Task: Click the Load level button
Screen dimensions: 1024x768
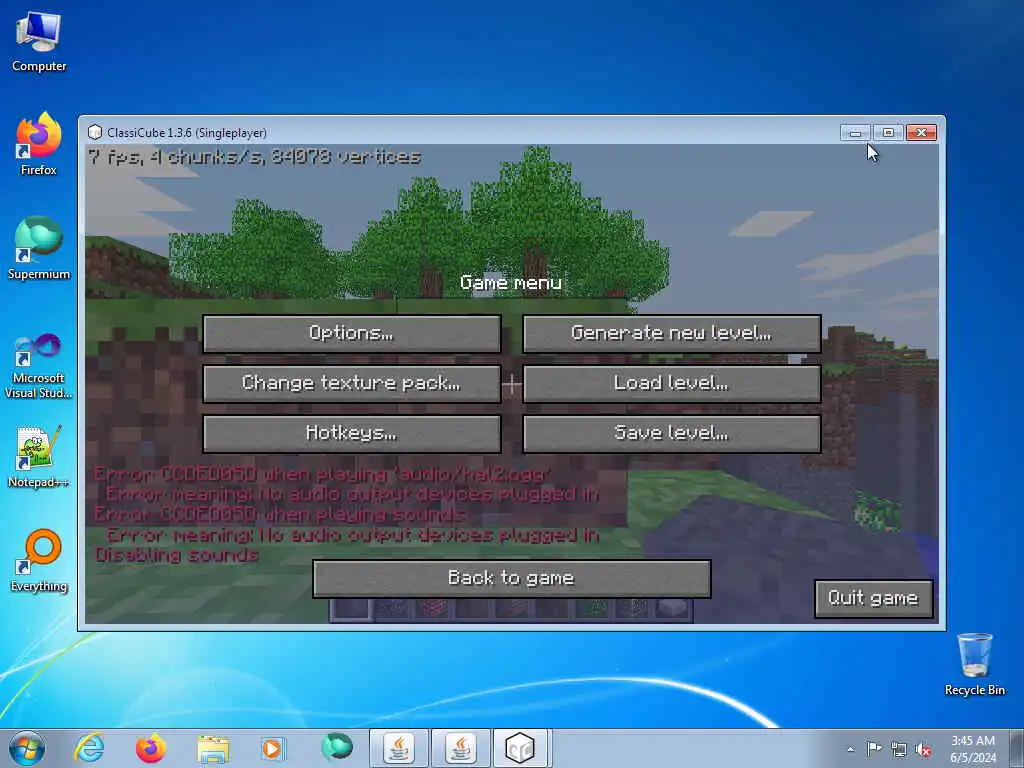Action: tap(671, 383)
